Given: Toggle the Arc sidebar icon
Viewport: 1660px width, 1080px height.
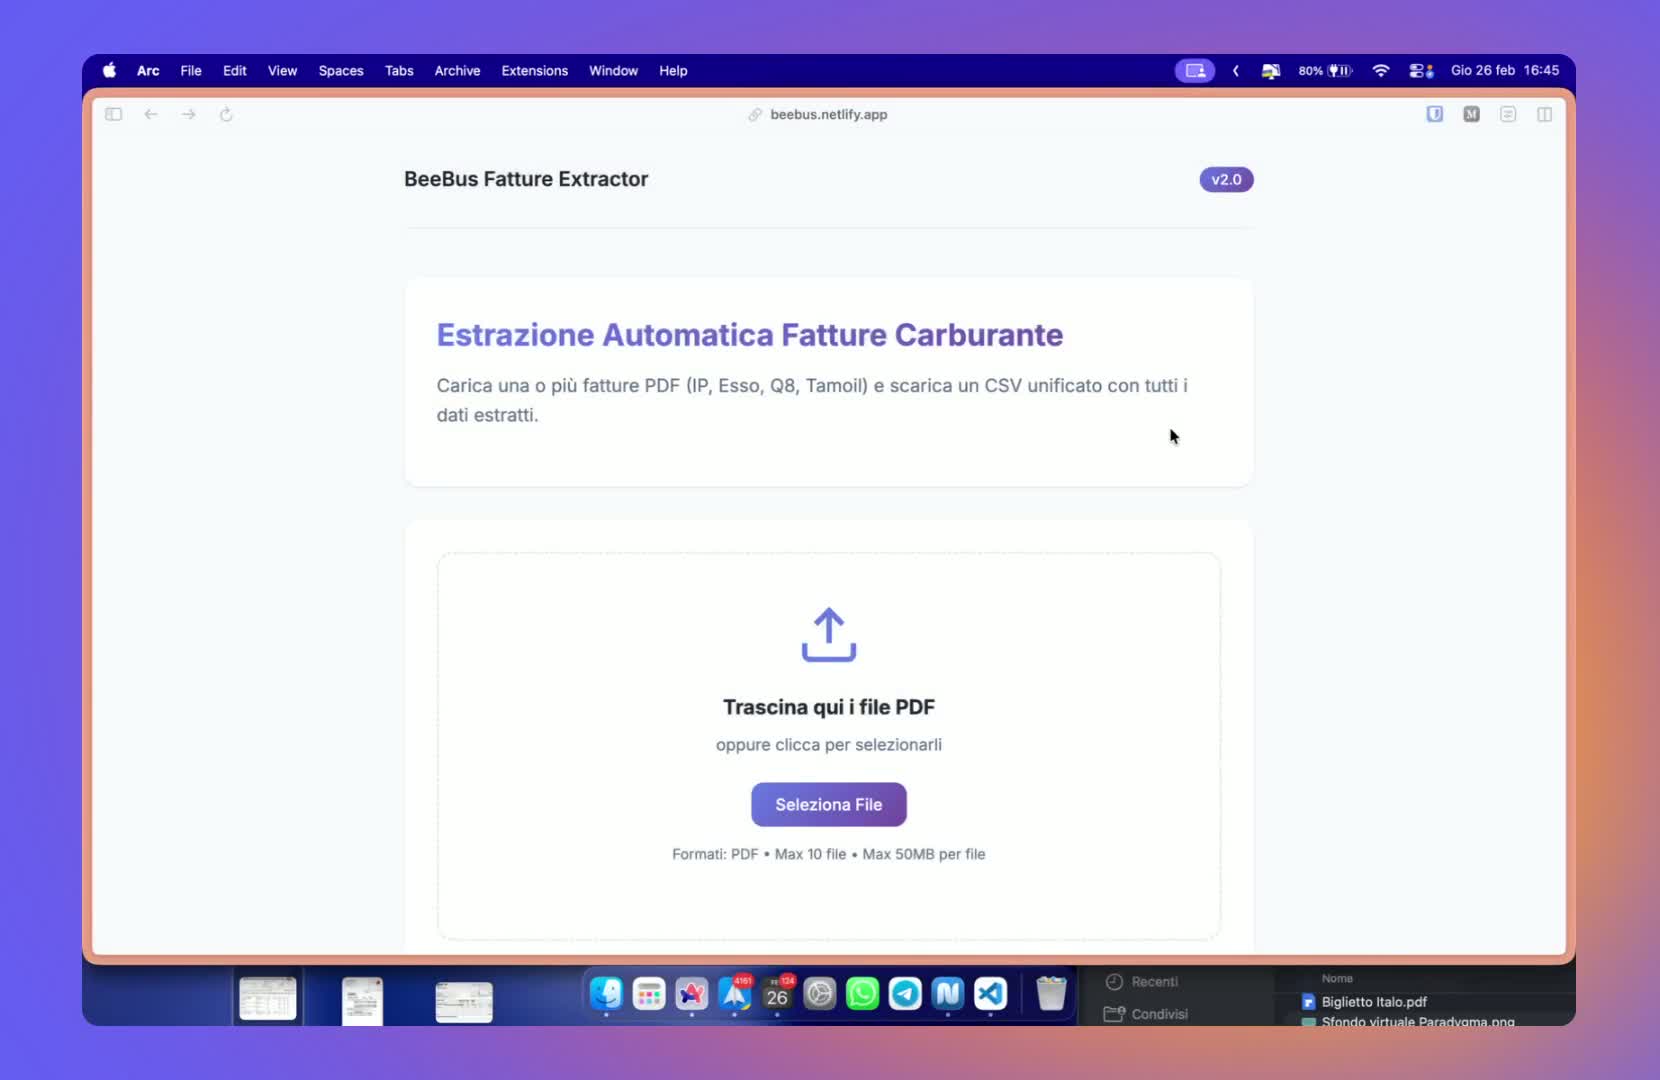Looking at the screenshot, I should pos(114,114).
